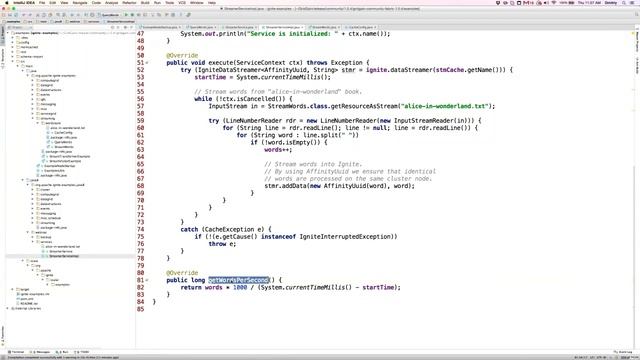The width and height of the screenshot is (640, 360).
Task: Open the Run tool window tab
Action: 63,352
